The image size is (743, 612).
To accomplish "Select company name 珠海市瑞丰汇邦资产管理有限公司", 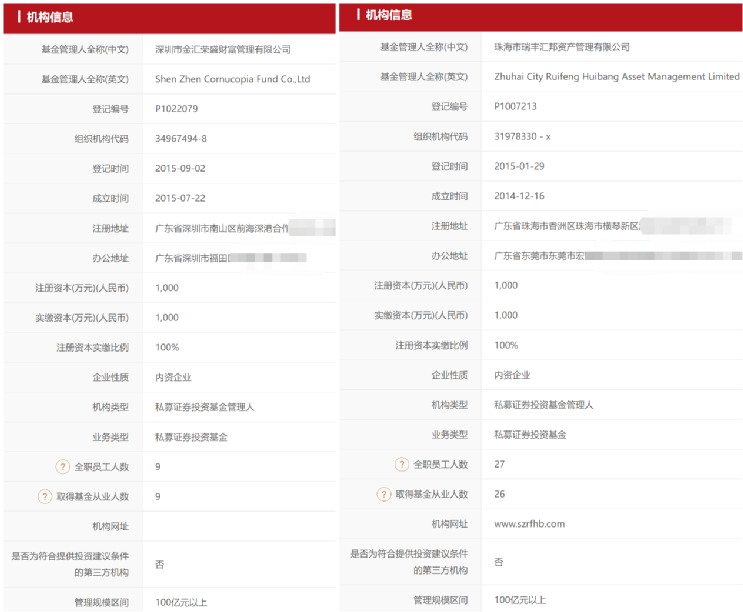I will (562, 47).
